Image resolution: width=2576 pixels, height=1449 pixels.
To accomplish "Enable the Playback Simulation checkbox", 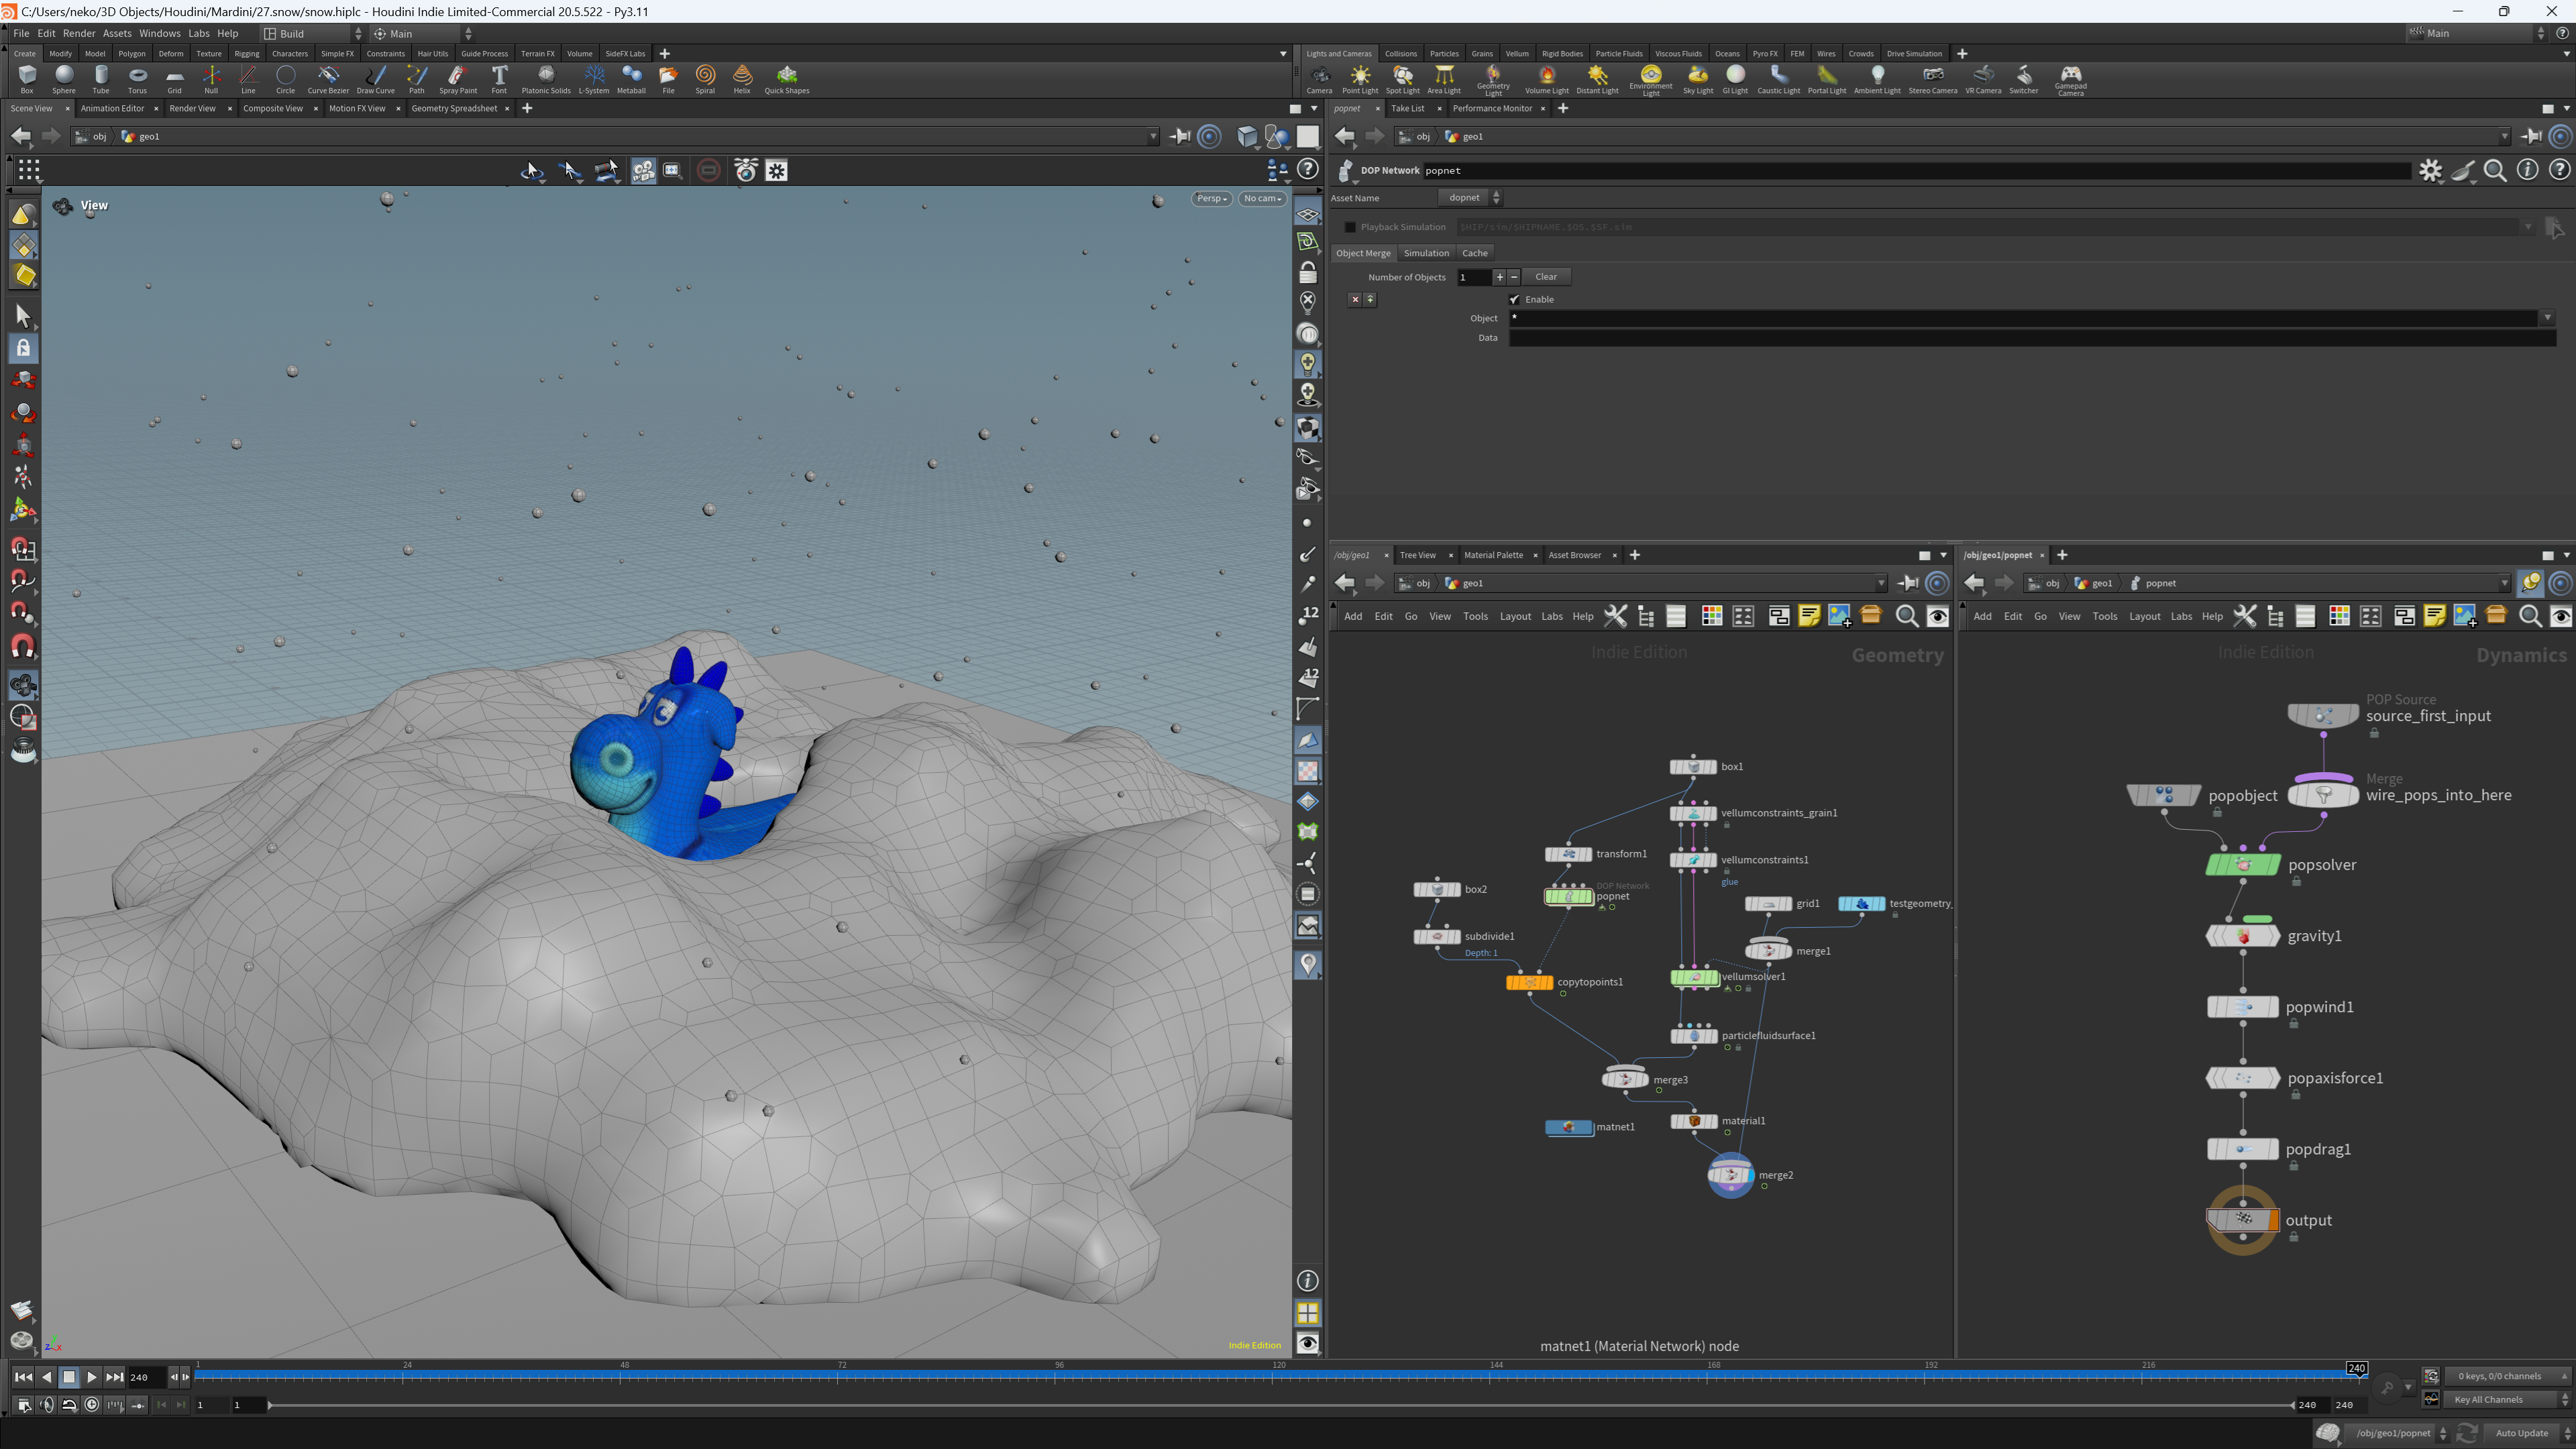I will (x=1350, y=227).
